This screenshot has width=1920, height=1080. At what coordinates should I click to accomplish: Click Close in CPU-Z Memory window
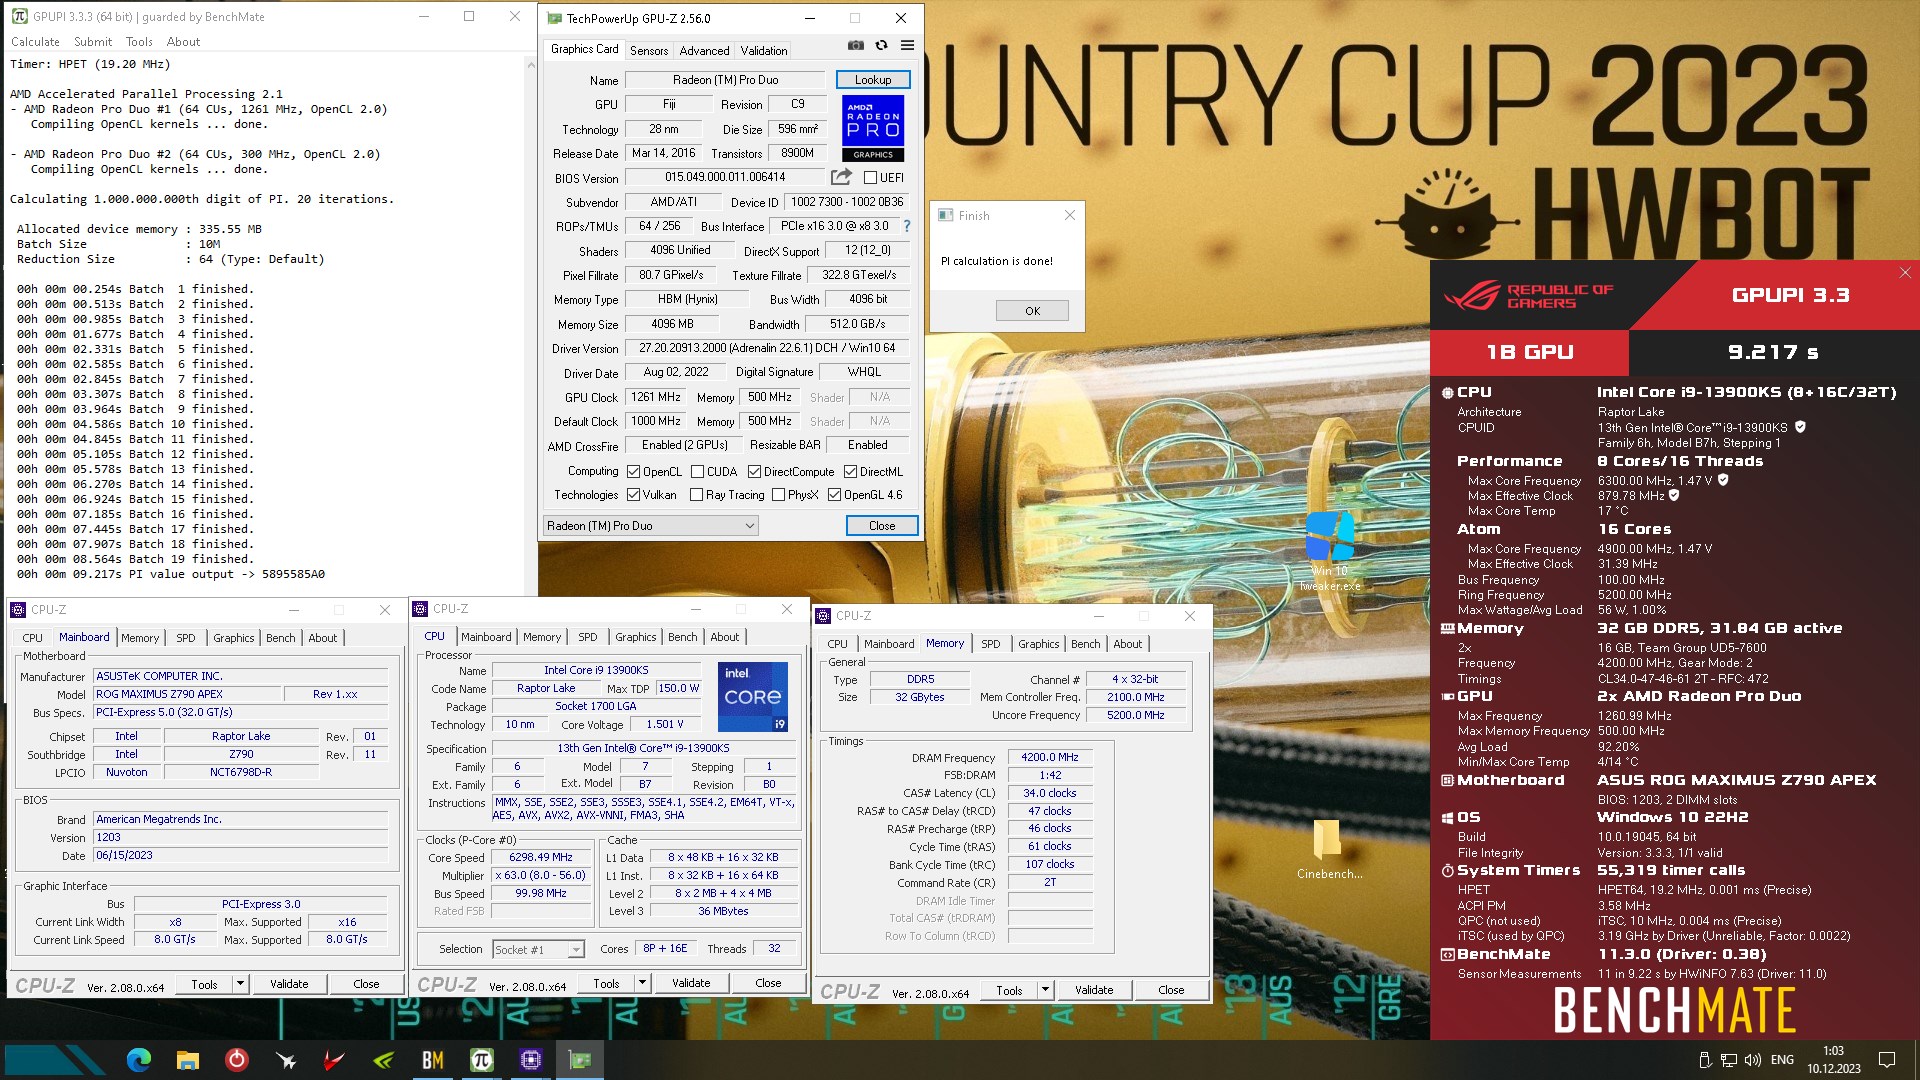pos(1171,990)
